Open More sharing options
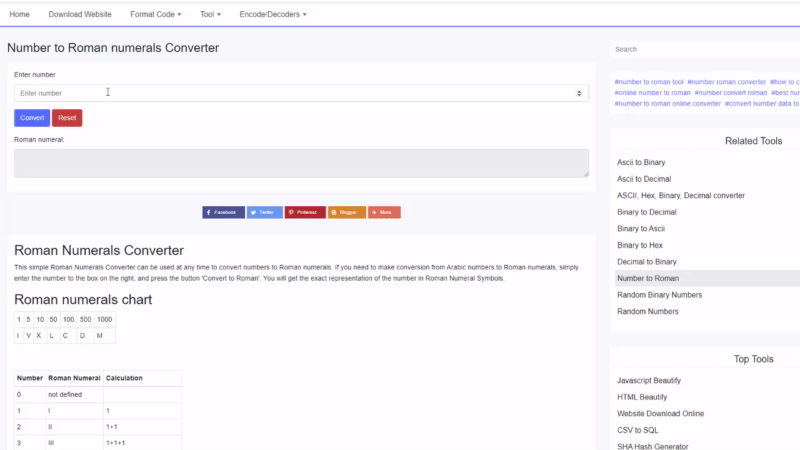This screenshot has height=450, width=800. [384, 212]
